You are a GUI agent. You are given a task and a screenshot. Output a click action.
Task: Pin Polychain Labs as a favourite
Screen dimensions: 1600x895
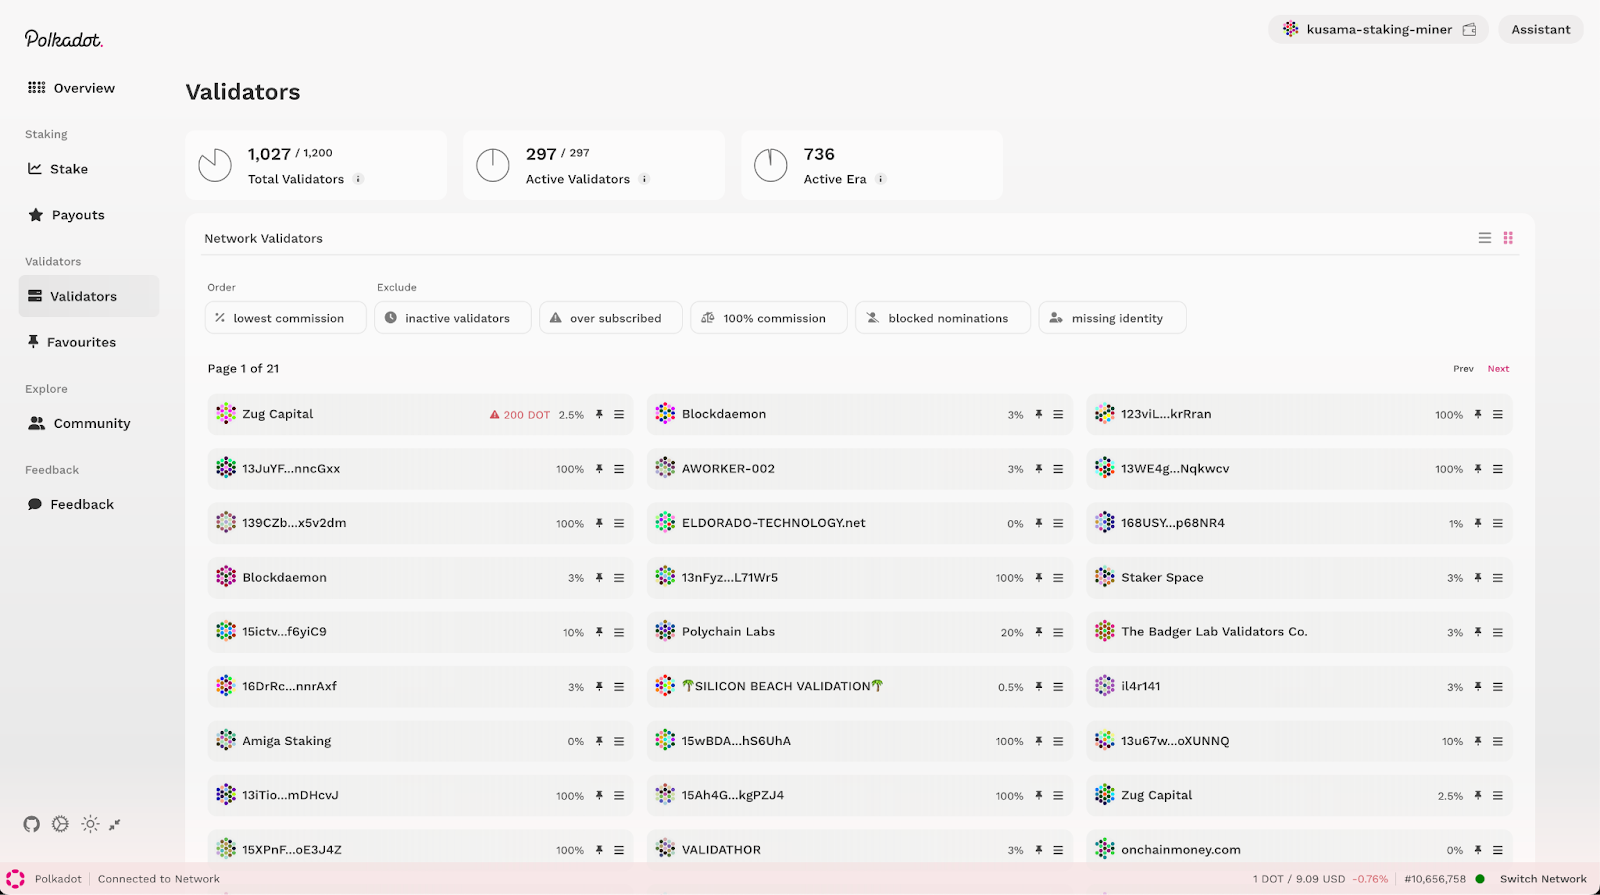1039,632
